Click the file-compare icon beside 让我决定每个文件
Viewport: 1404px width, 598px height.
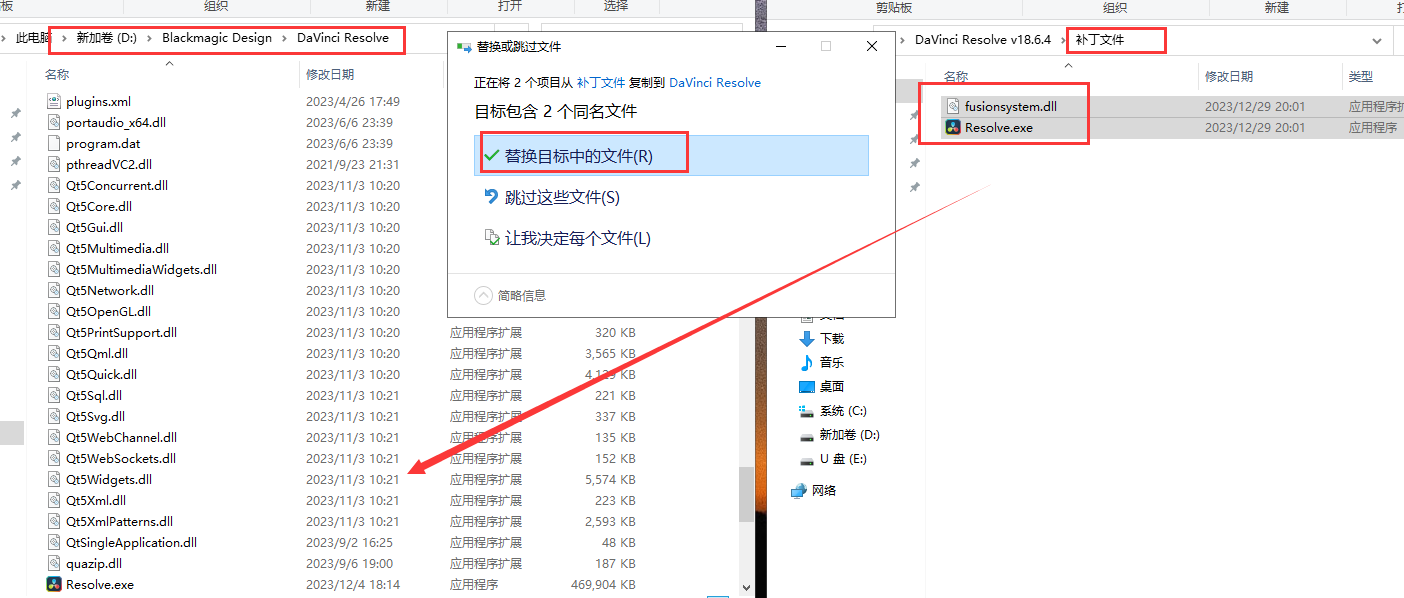(491, 238)
